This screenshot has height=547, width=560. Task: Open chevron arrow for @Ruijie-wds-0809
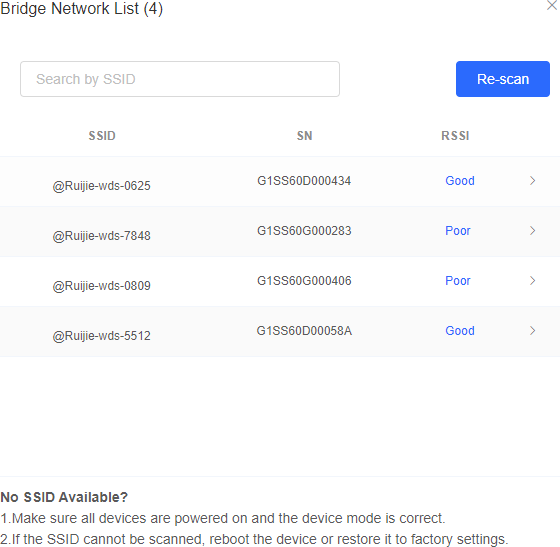[x=532, y=281]
